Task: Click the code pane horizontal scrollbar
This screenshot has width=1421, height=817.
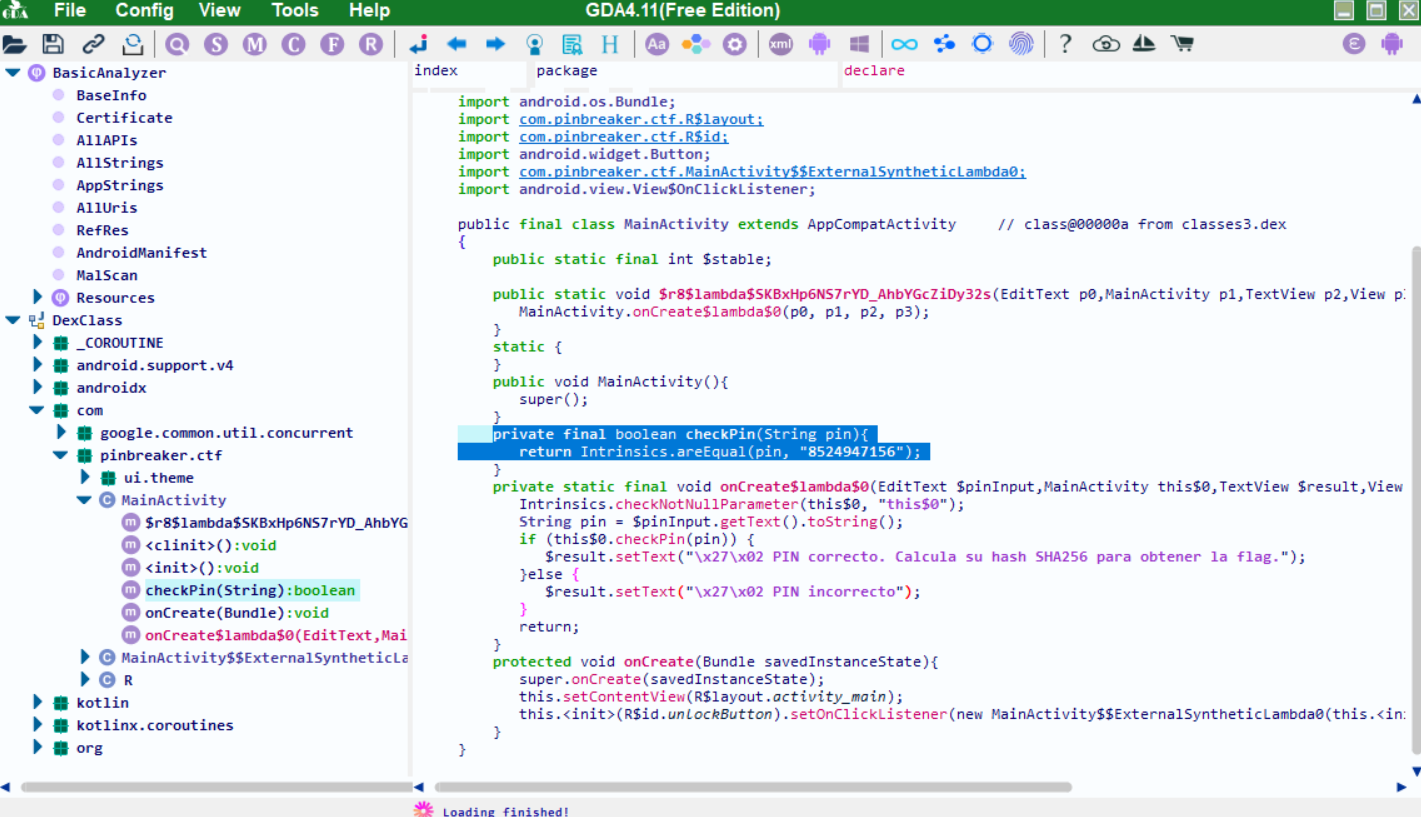Action: point(752,787)
